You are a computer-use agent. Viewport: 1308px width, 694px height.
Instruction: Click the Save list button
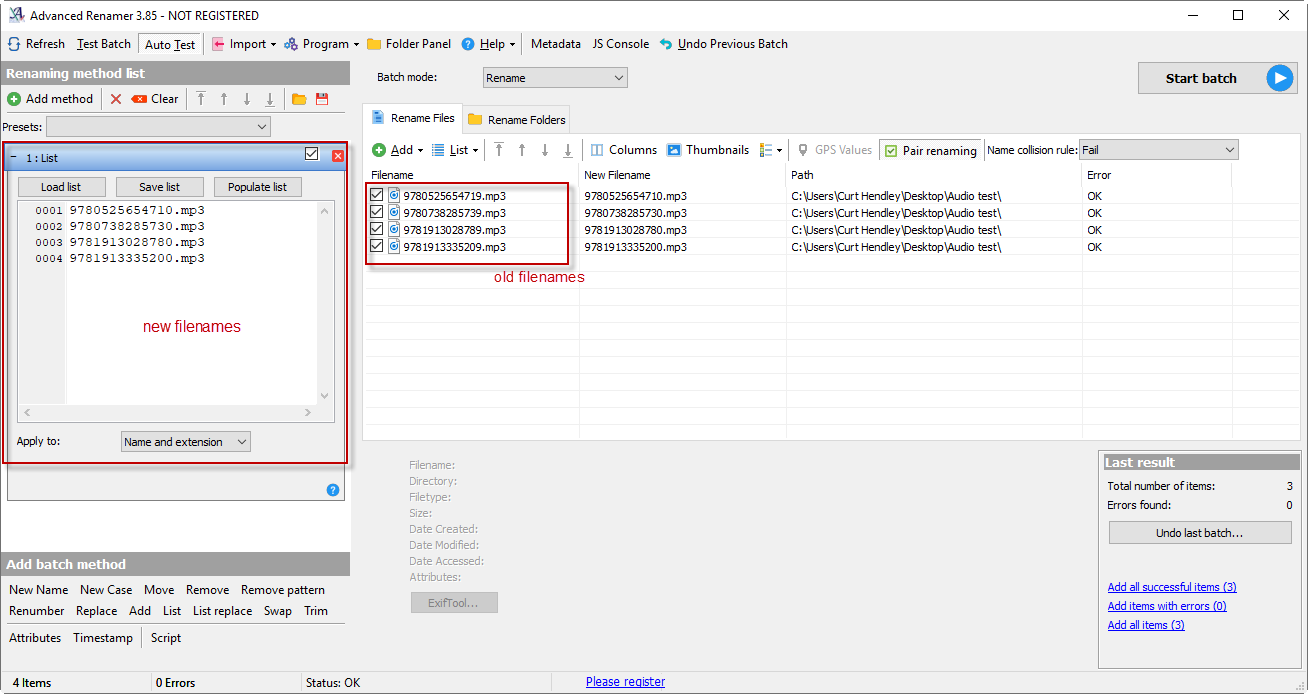click(x=160, y=187)
